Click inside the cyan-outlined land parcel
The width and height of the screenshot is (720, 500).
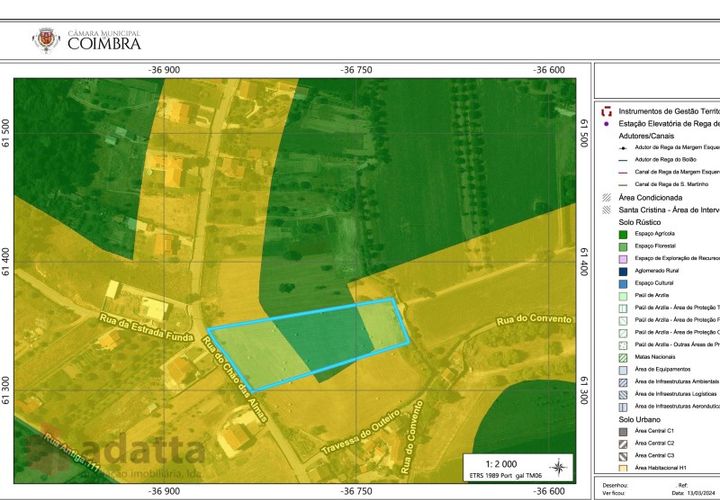click(312, 342)
